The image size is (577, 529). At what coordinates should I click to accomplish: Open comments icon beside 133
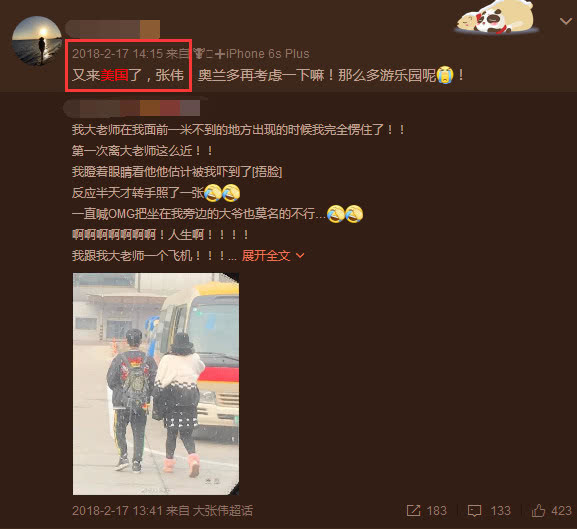(474, 511)
